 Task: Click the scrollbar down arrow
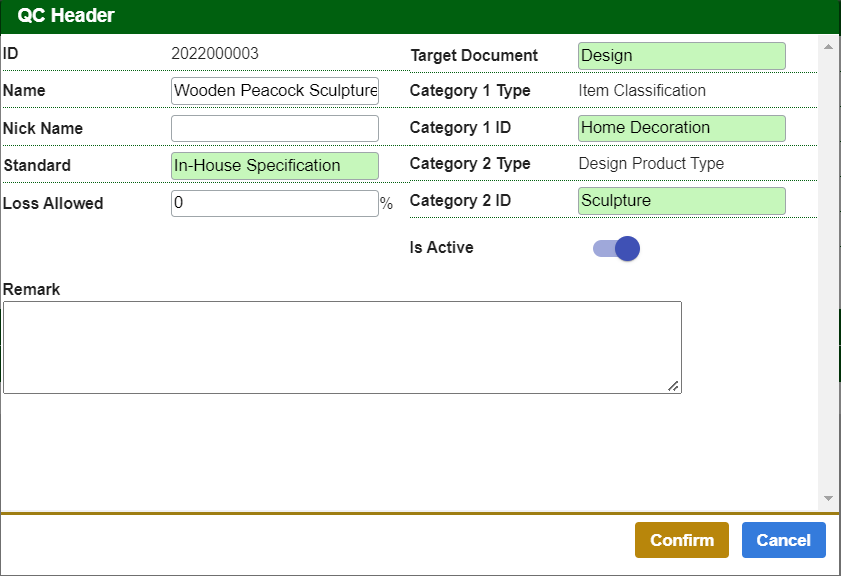click(x=828, y=497)
